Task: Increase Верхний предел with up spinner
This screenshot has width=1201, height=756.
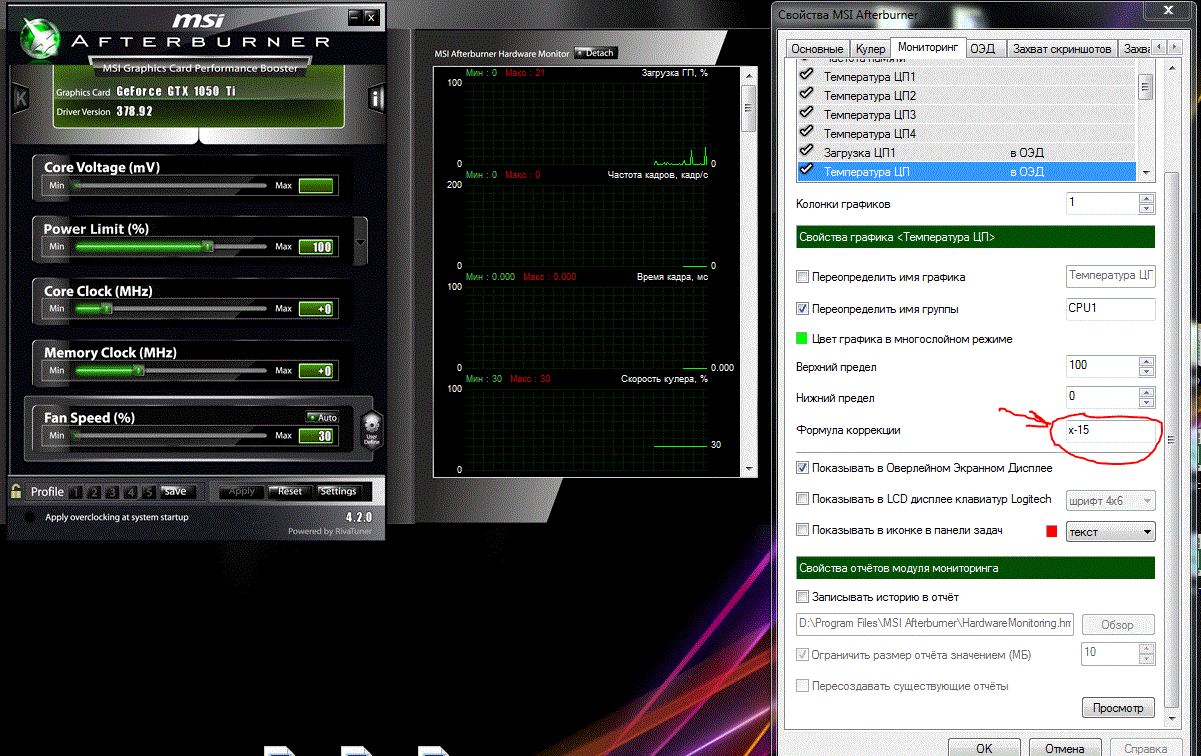Action: coord(1146,360)
